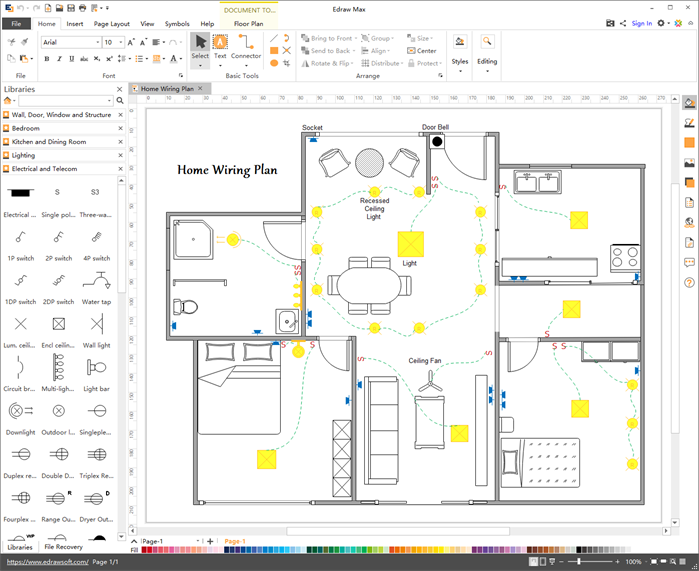This screenshot has width=699, height=571.
Task: Open the Page Layout ribbon tab
Action: coord(111,23)
